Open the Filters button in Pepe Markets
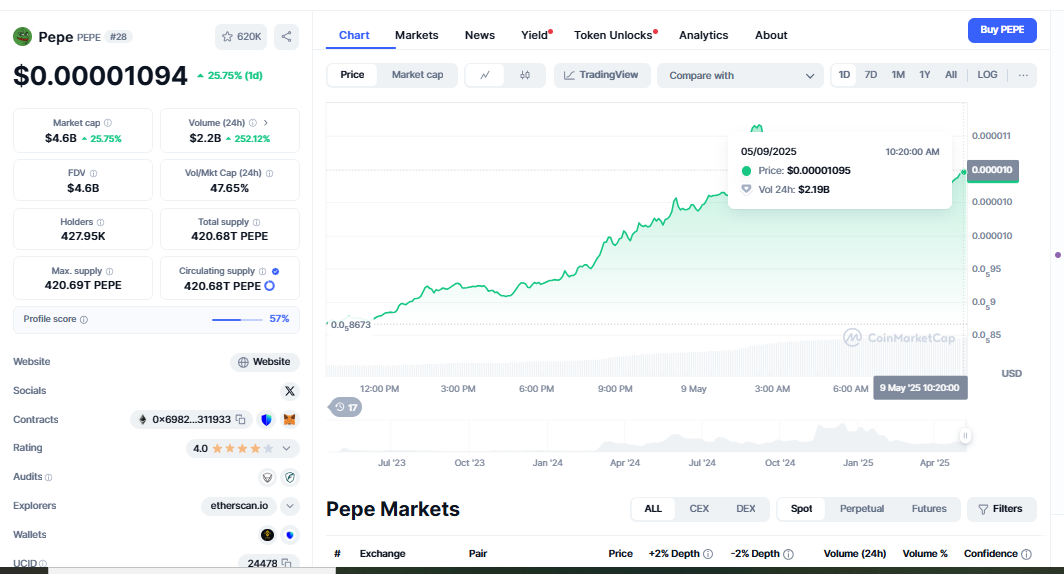 pos(1002,509)
